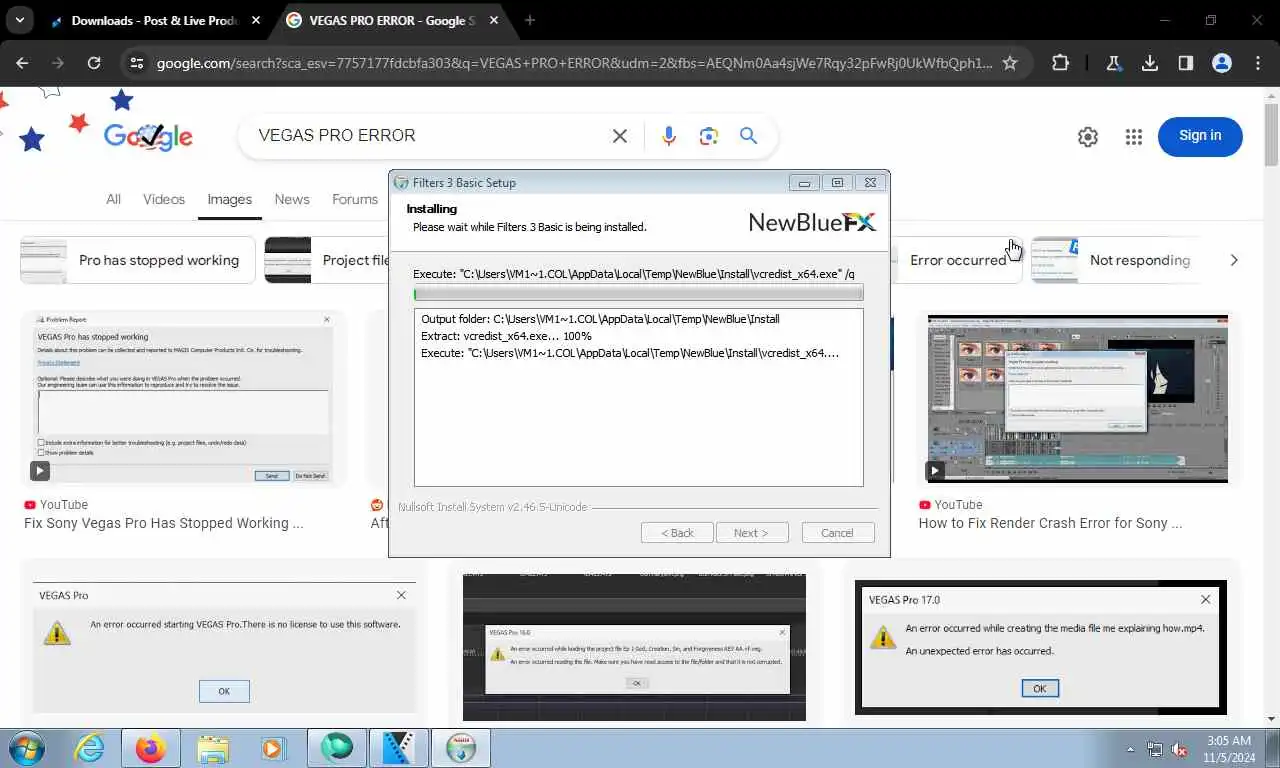This screenshot has height=768, width=1280.
Task: Search by image with Google Lens icon
Action: [x=709, y=136]
